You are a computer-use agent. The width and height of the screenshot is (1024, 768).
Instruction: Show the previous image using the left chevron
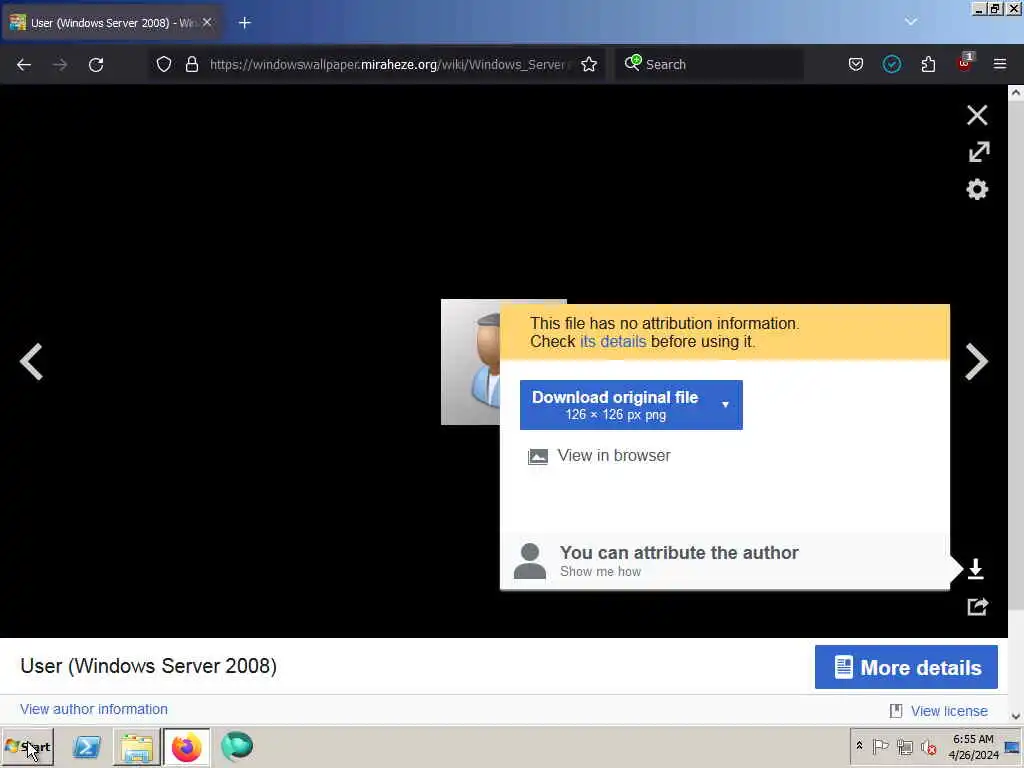click(x=31, y=361)
